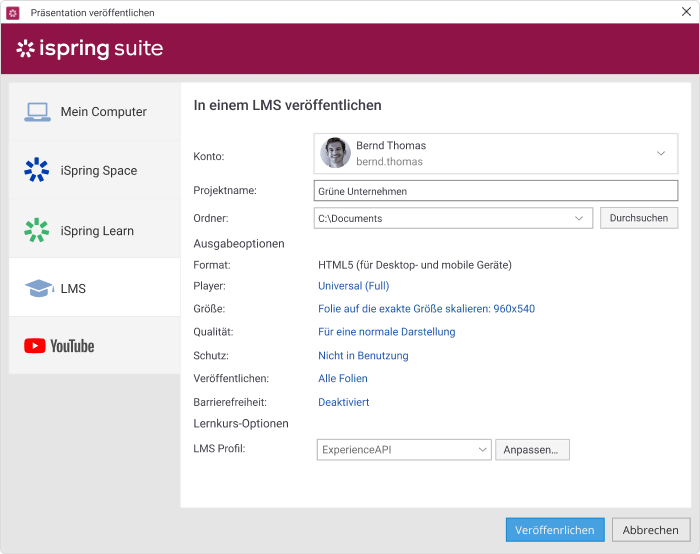Viewport: 700px width, 554px height.
Task: Click the Abbrechen cancel button
Action: click(x=651, y=530)
